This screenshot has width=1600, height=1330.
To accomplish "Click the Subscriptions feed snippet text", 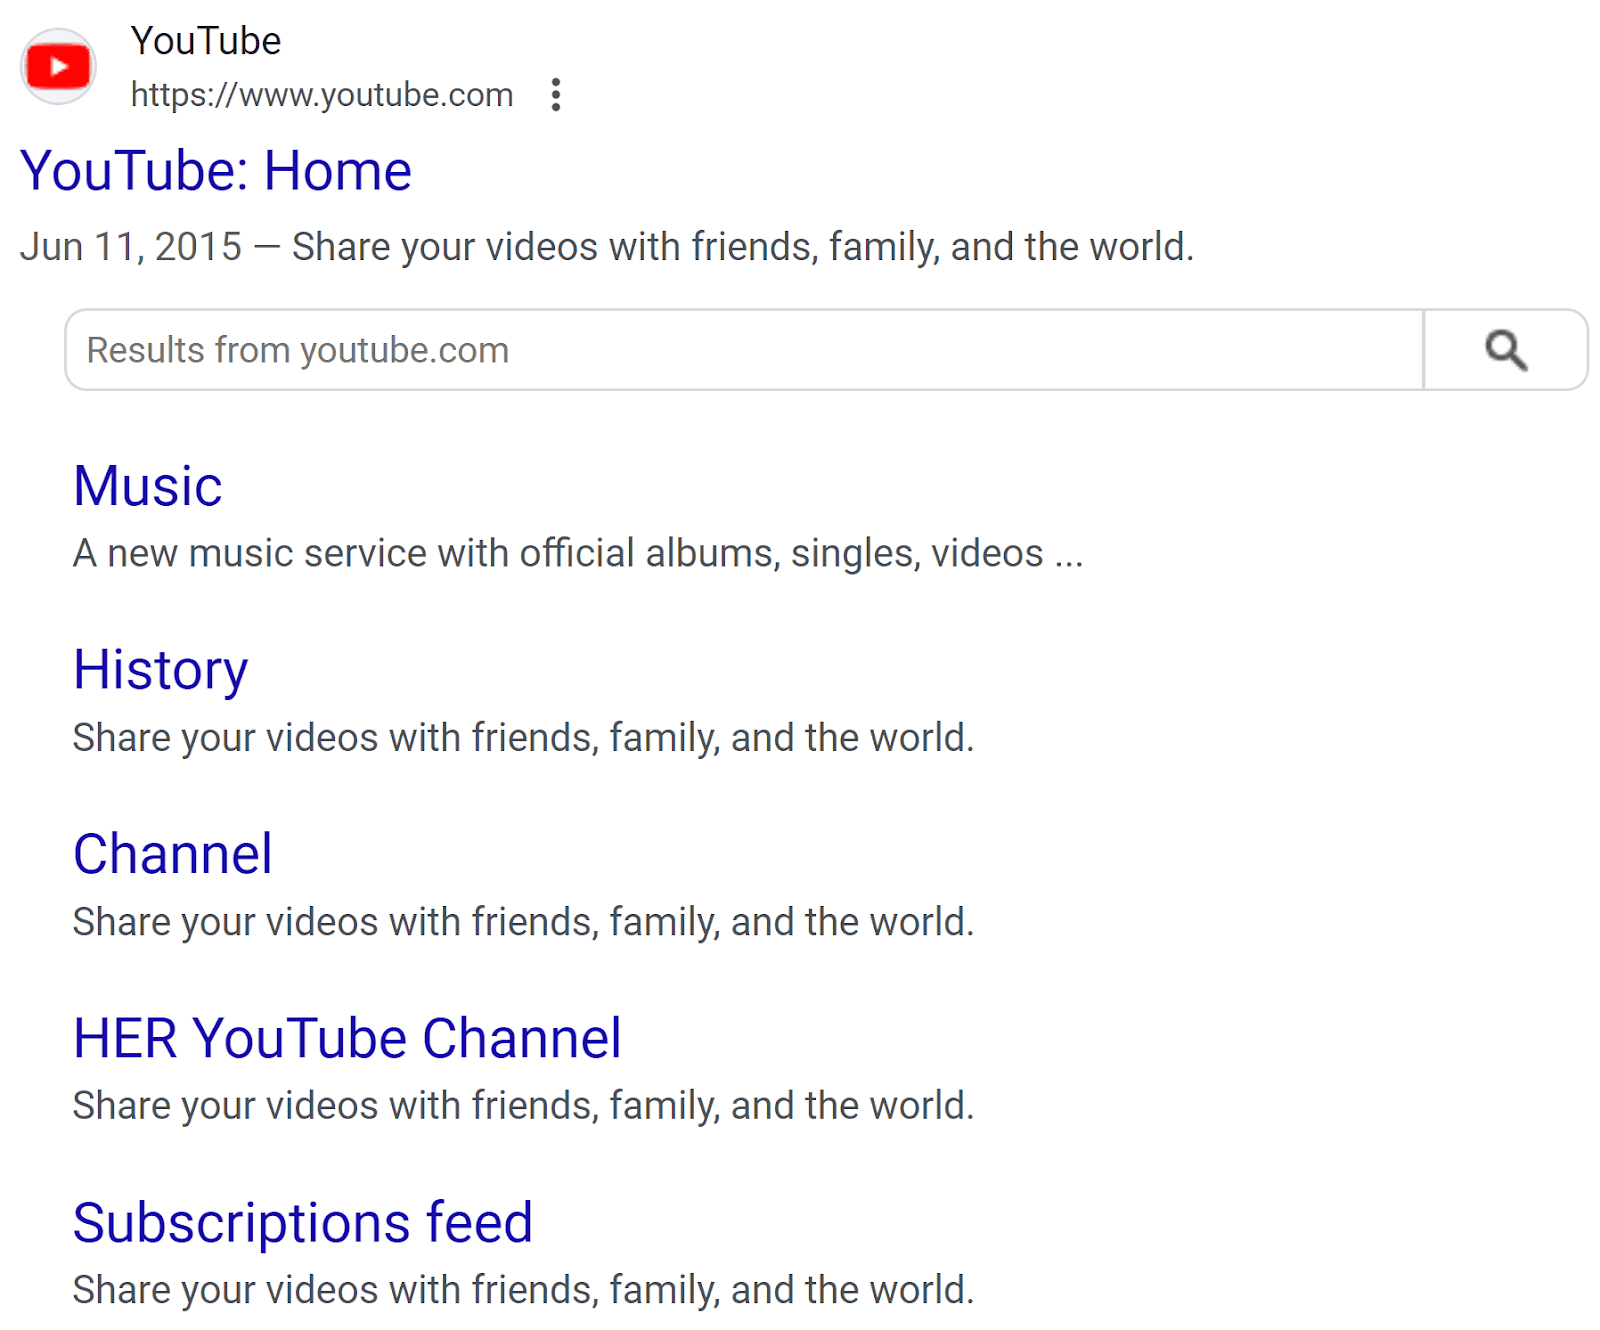I will click(521, 1289).
